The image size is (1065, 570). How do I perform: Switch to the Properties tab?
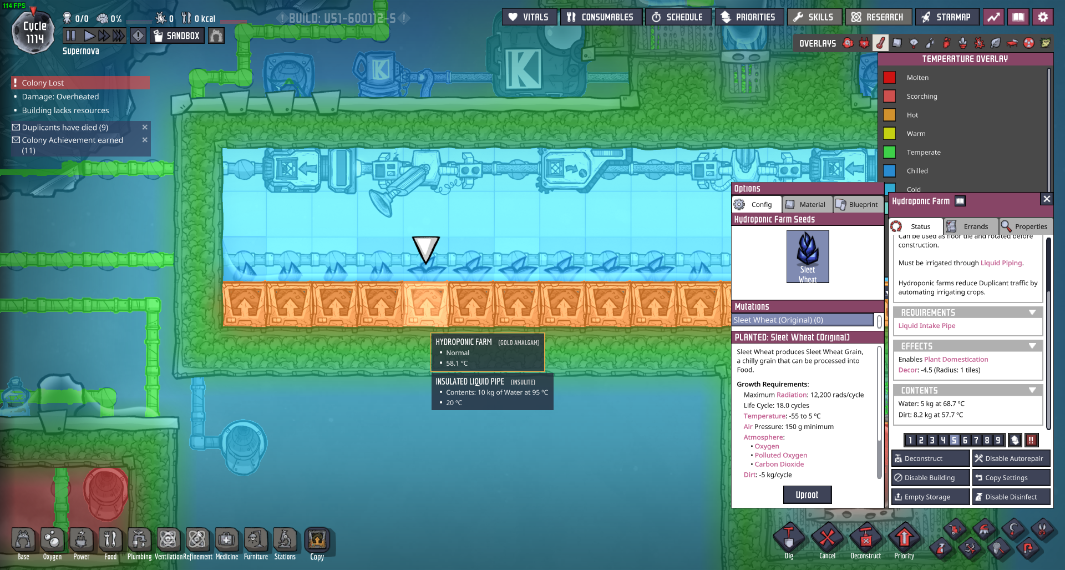click(1025, 226)
